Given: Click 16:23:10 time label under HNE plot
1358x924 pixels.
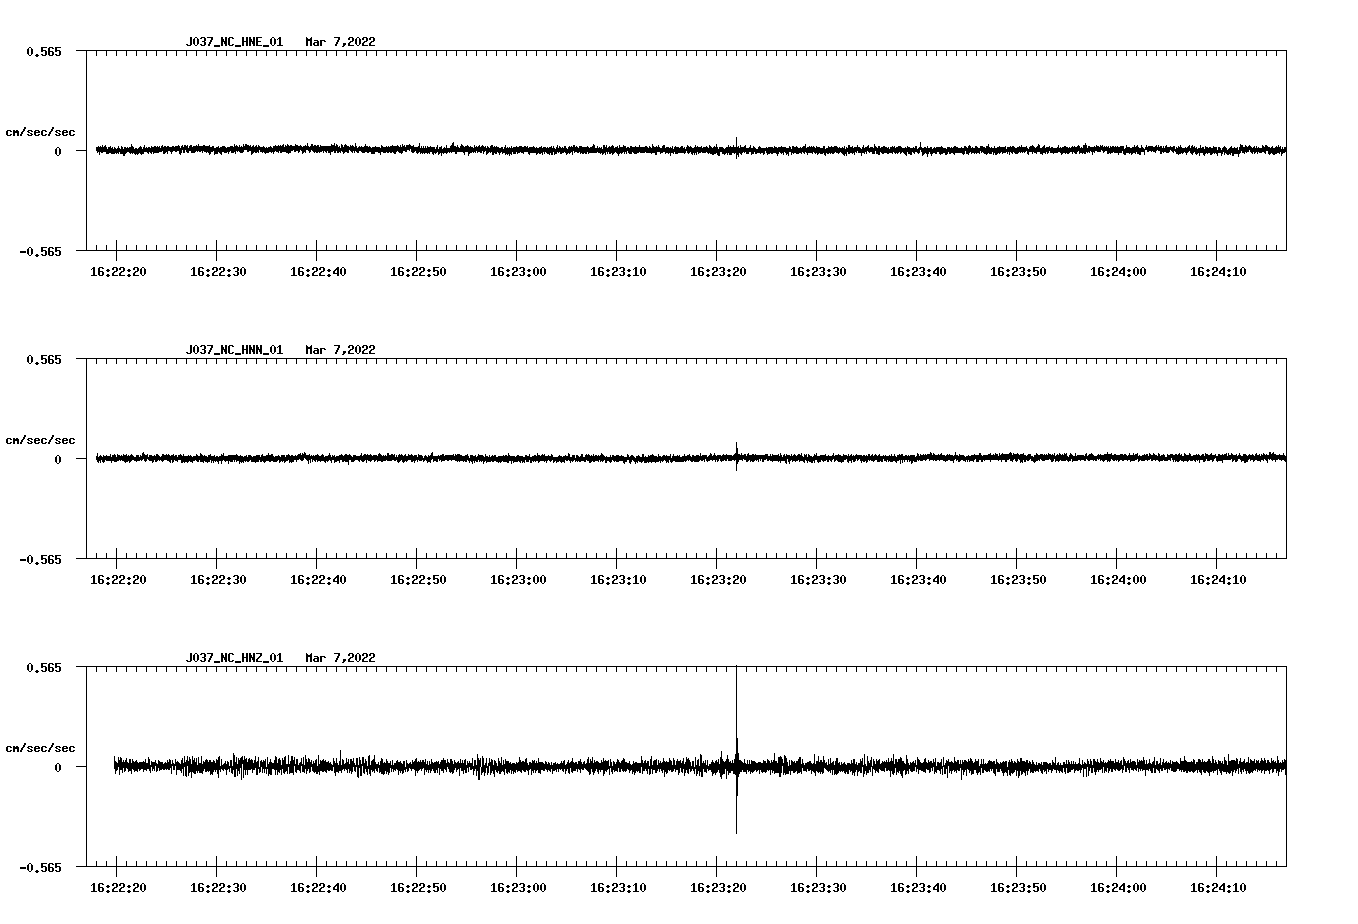Looking at the screenshot, I should (x=617, y=271).
